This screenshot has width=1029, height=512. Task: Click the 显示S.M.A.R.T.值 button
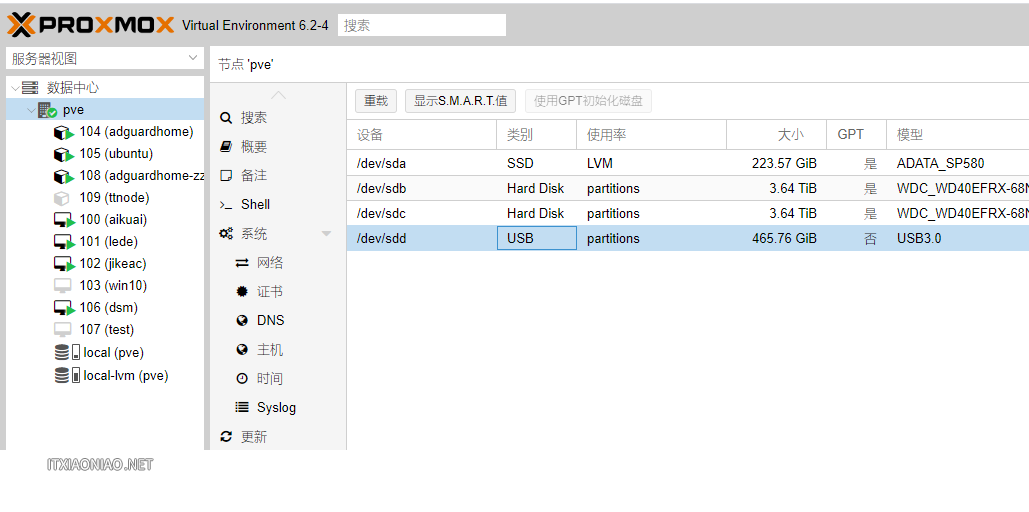[460, 101]
